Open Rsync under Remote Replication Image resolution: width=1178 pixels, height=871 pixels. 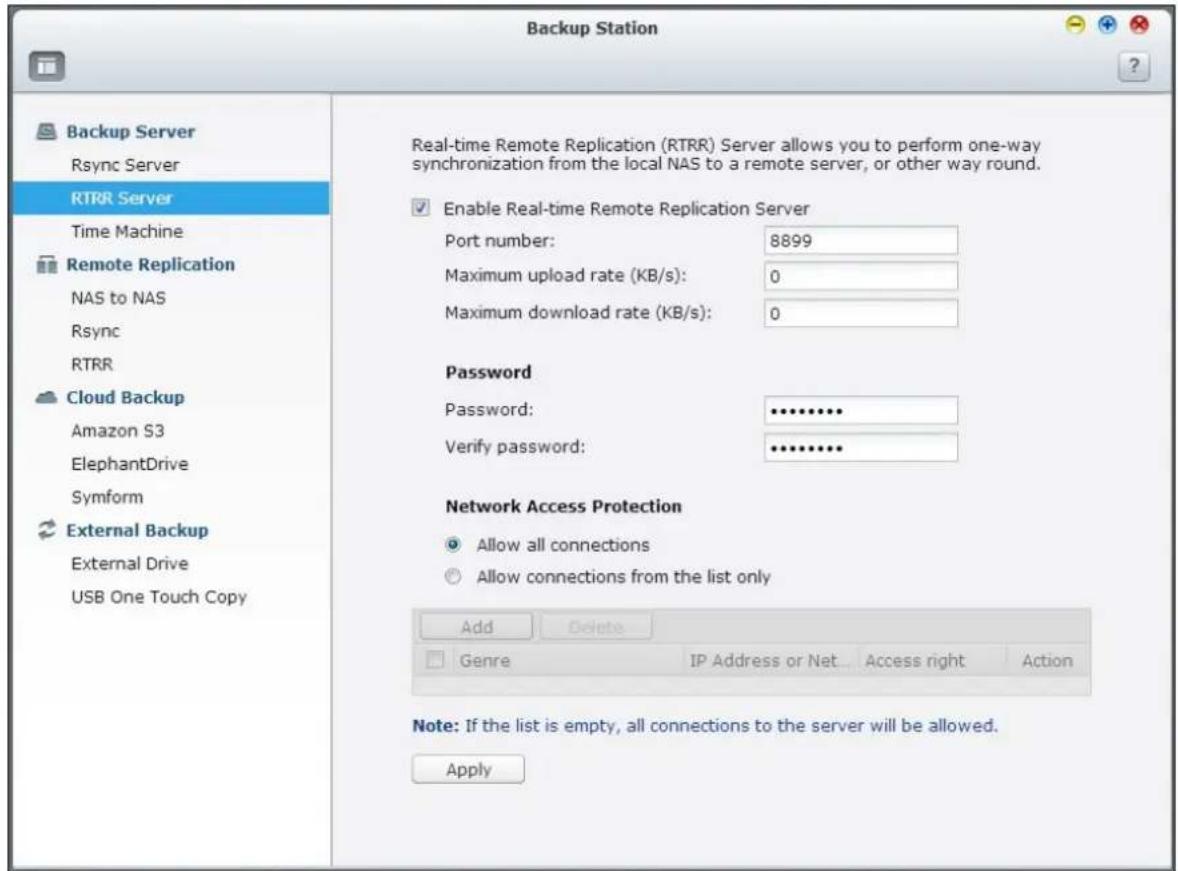tap(95, 331)
